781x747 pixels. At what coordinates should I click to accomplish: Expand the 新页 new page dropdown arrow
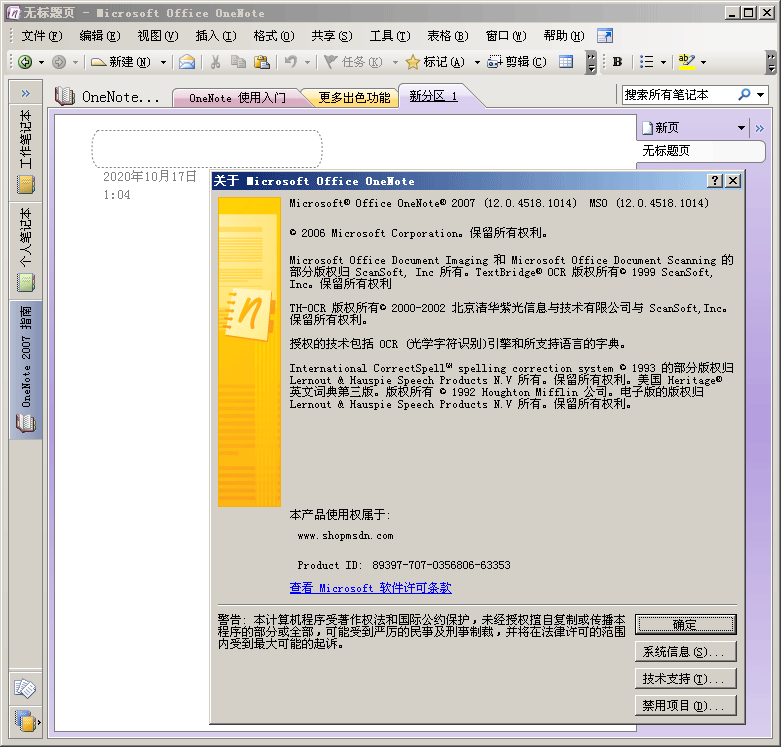point(741,128)
